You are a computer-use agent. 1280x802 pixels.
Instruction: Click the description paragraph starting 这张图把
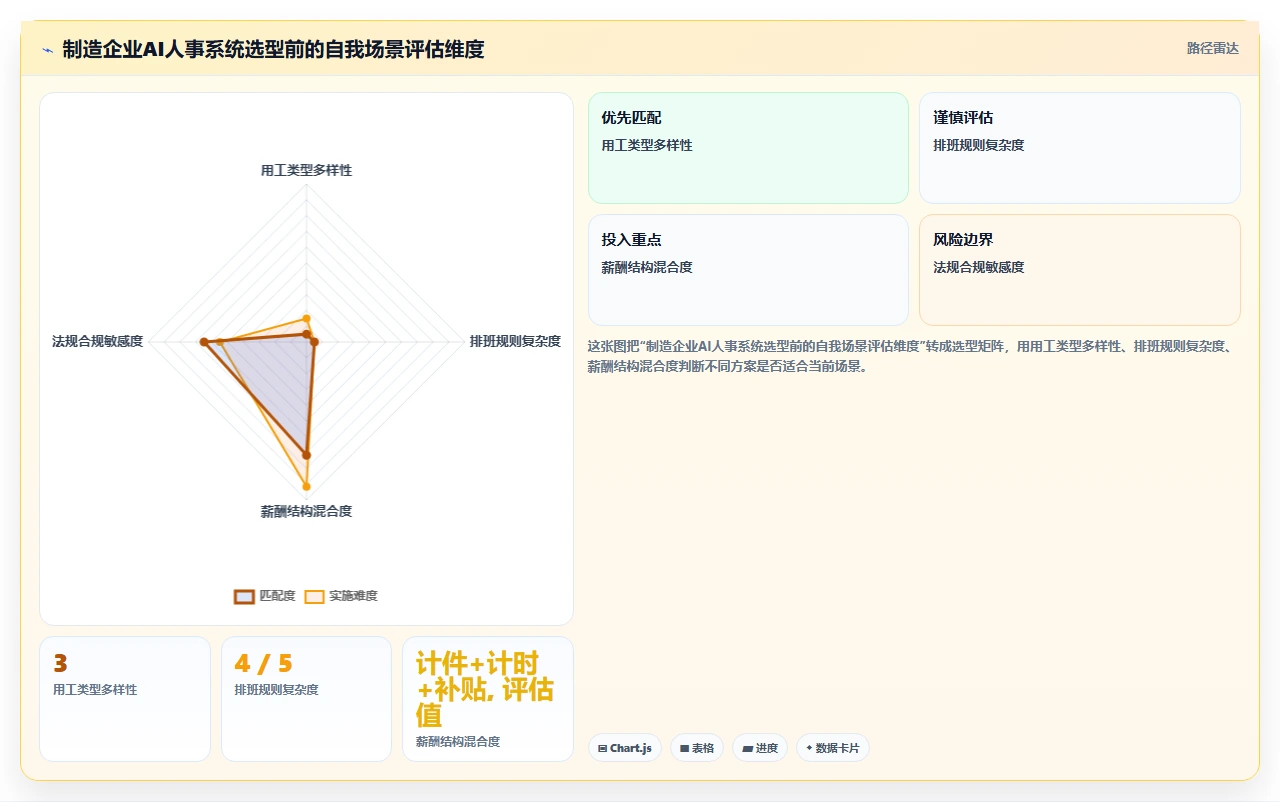pos(914,356)
